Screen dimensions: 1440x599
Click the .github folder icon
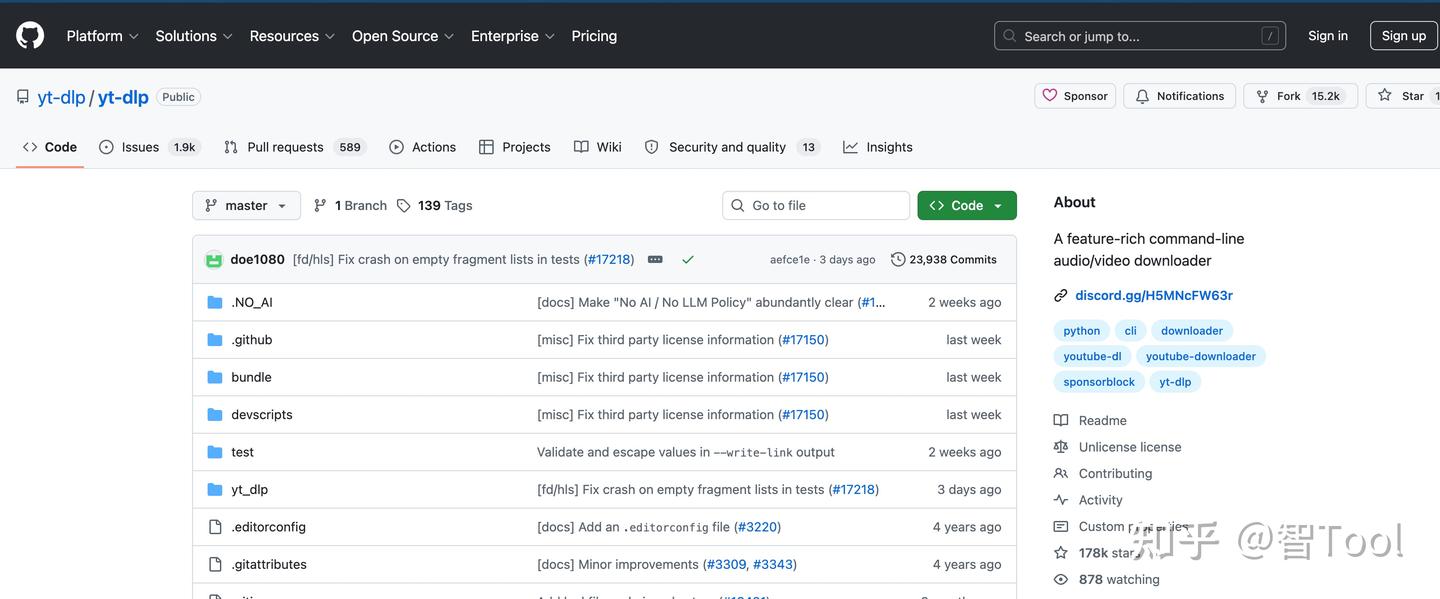[x=215, y=340]
